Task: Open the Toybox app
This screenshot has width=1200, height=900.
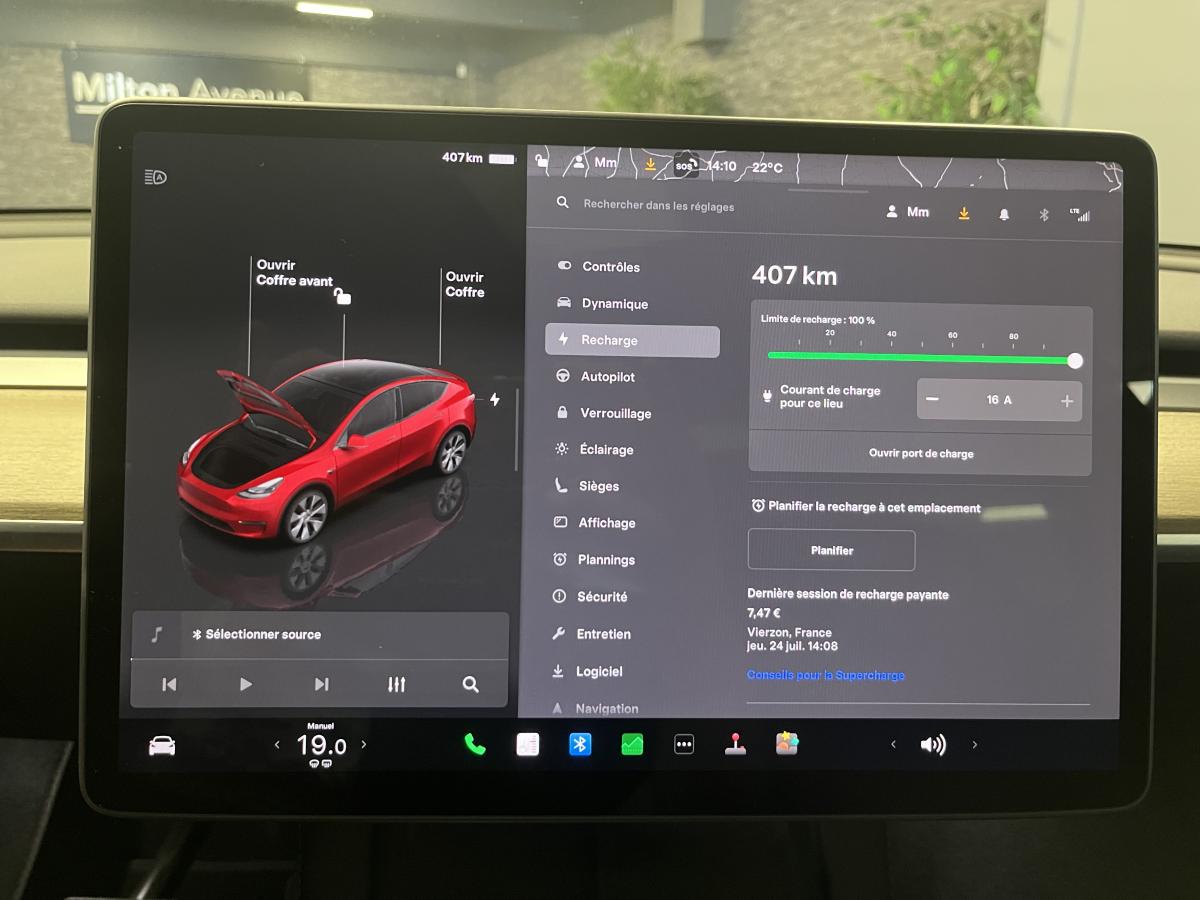Action: click(787, 743)
